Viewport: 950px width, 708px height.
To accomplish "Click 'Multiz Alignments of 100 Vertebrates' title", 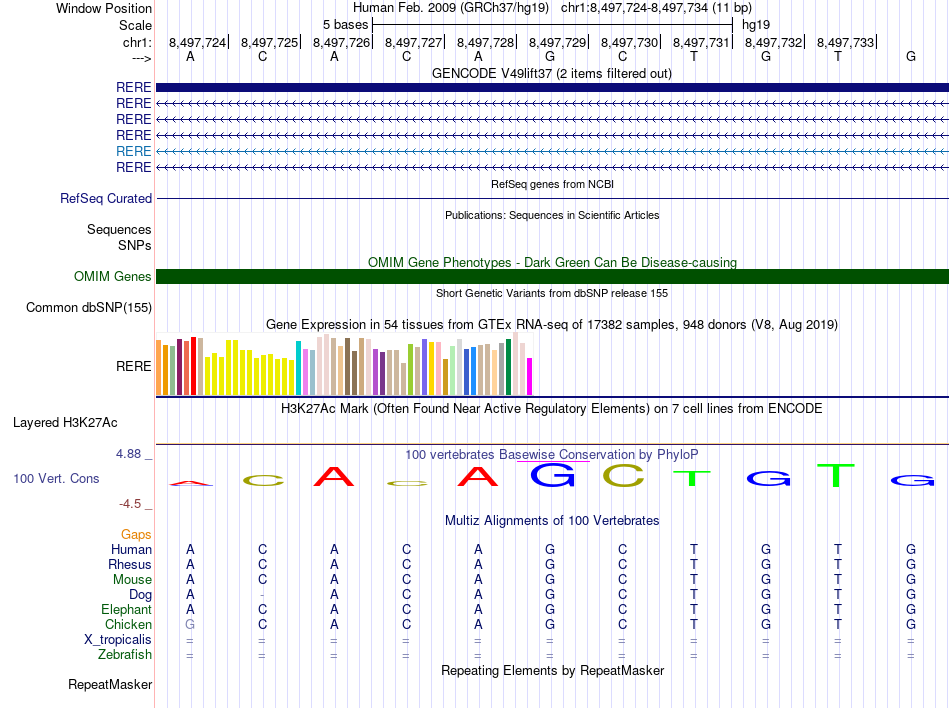I will [552, 521].
